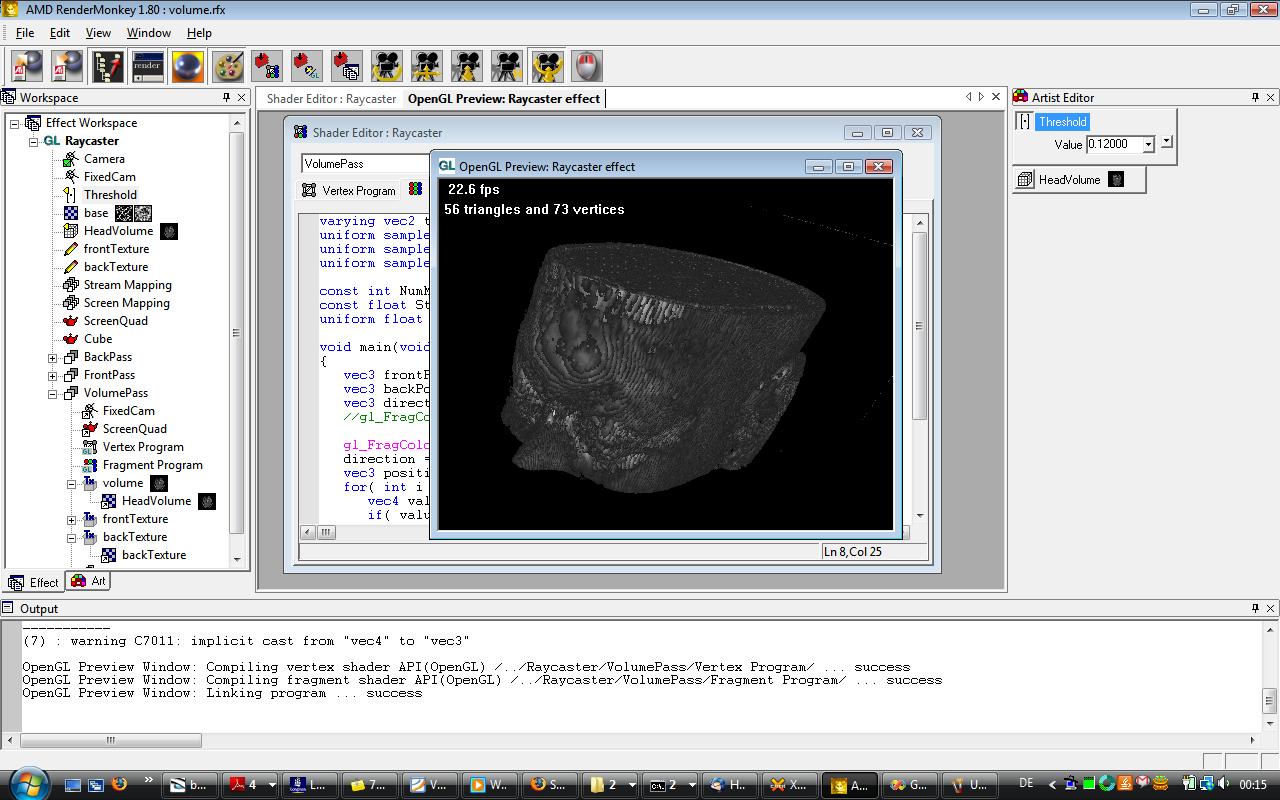
Task: Switch to Shader Editor : Raycaster tab
Action: (x=331, y=98)
